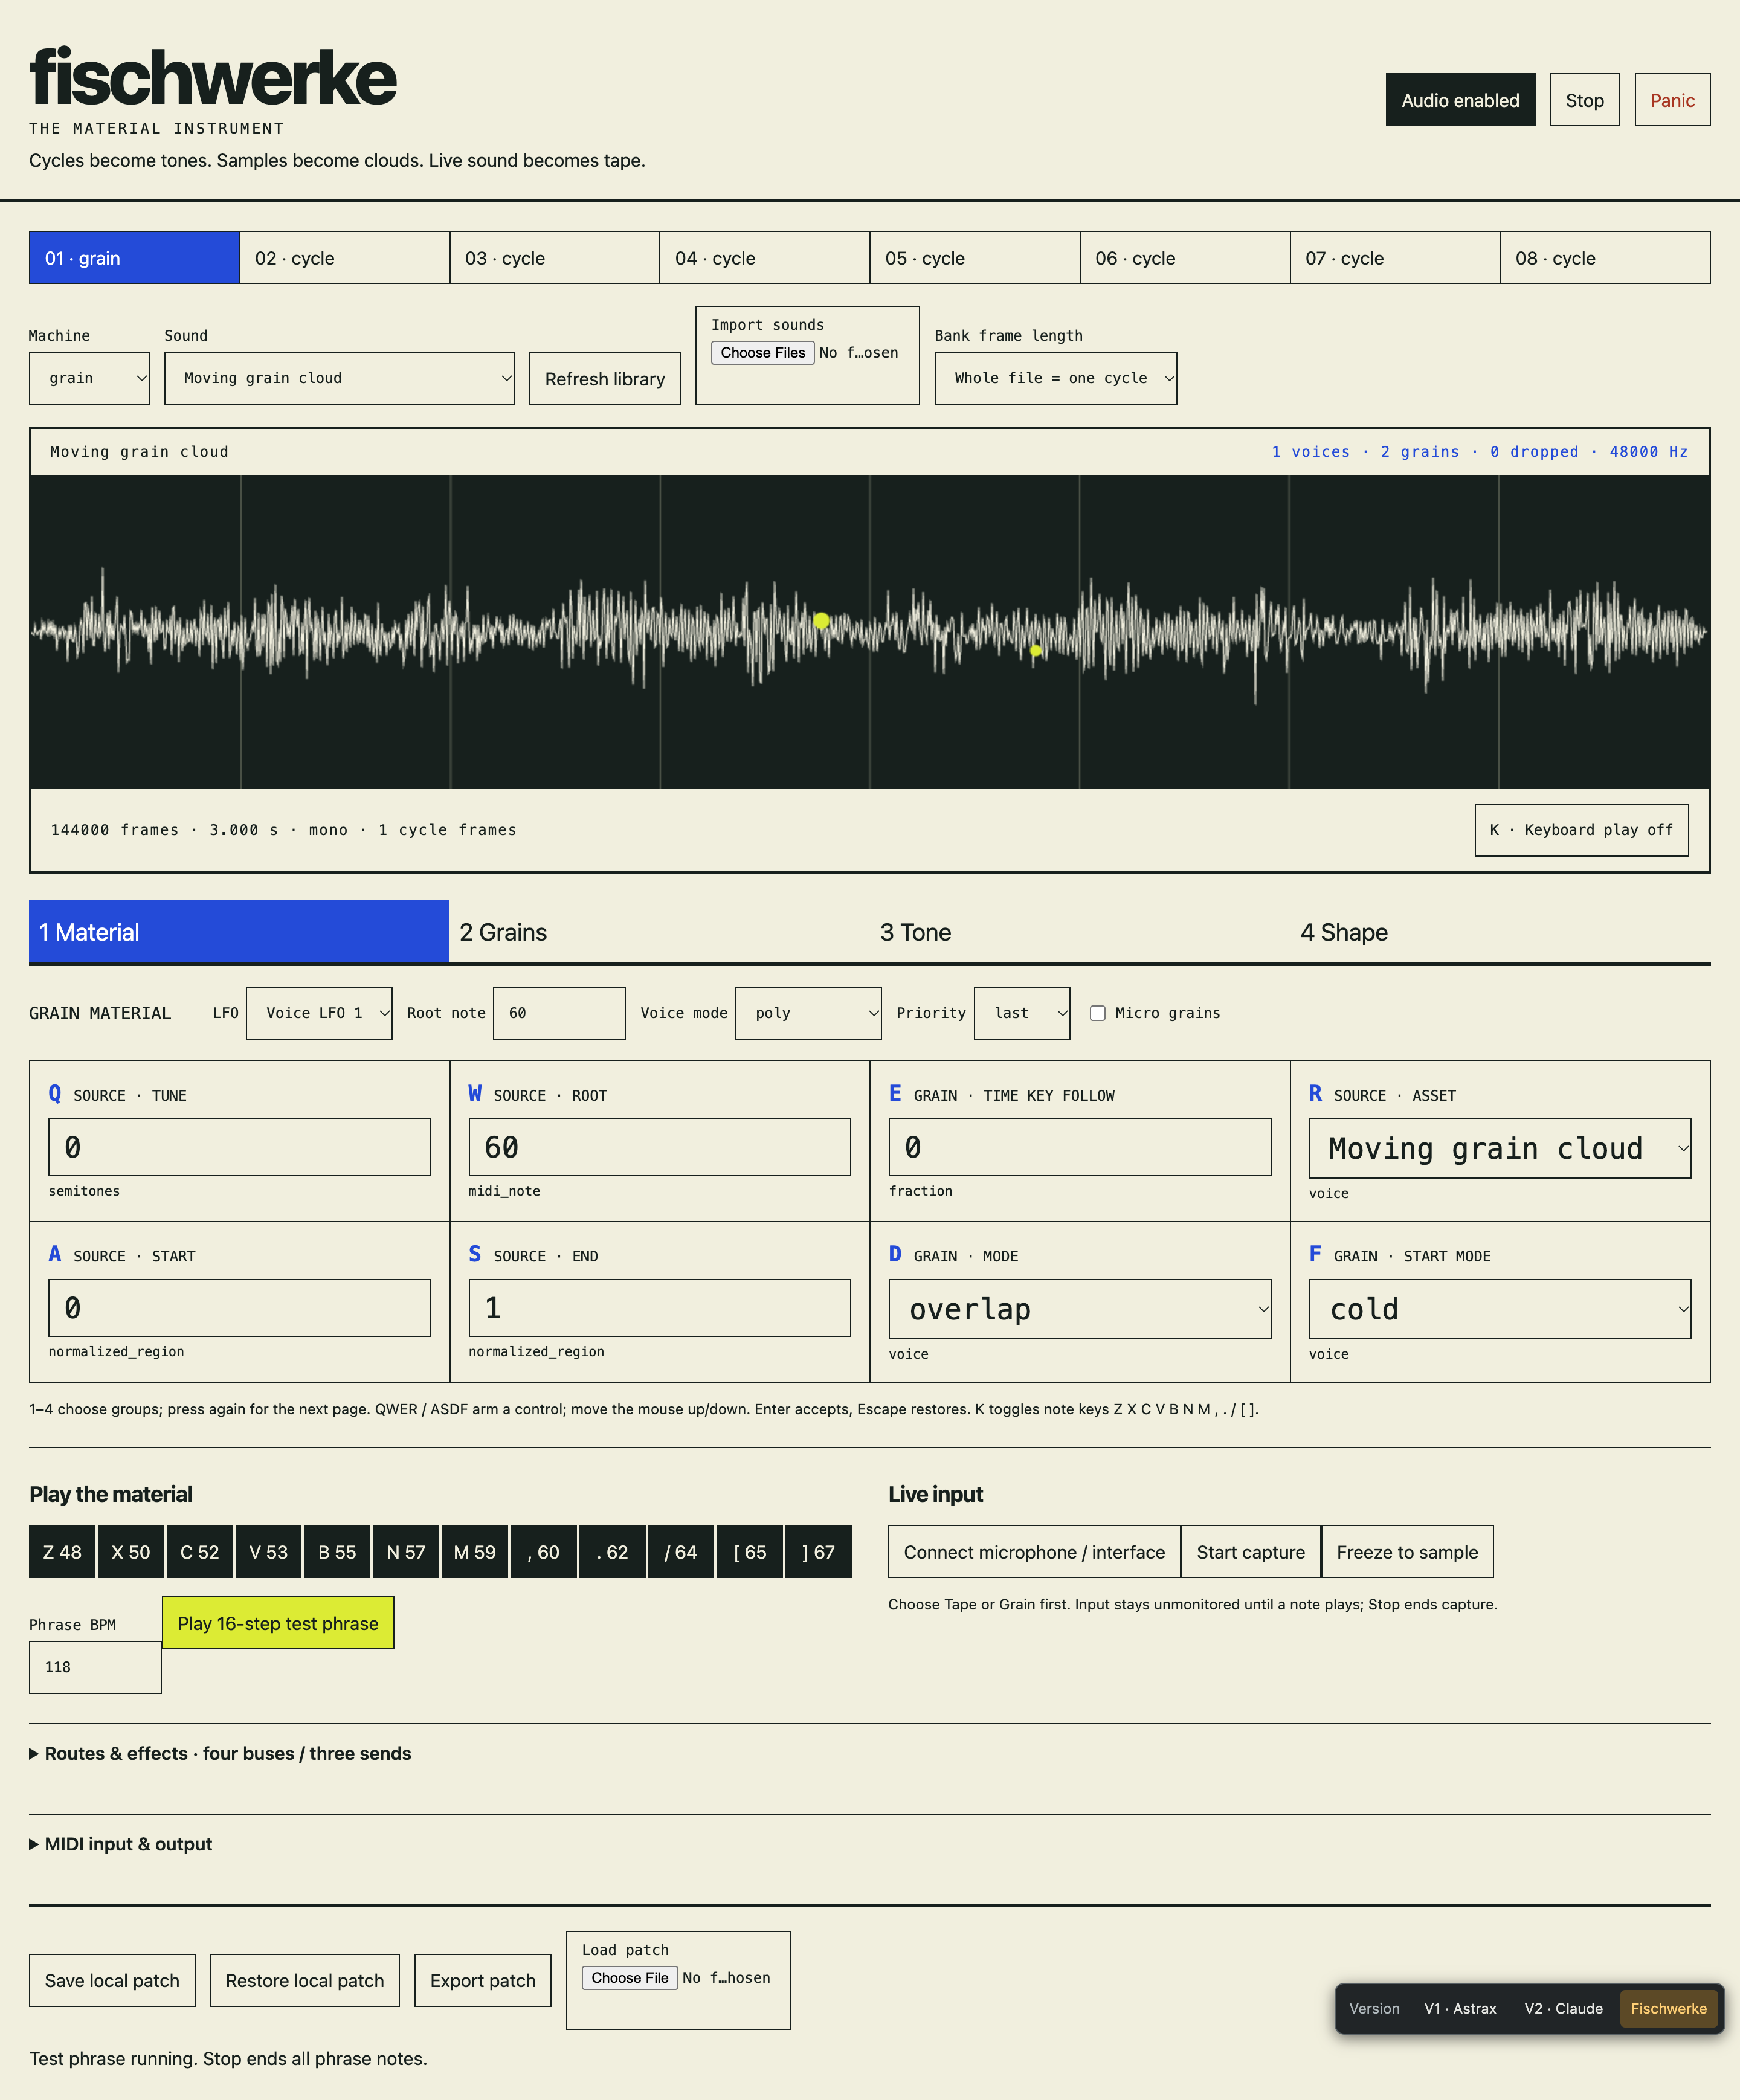Click Export patch button
This screenshot has width=1740, height=2100.
(x=483, y=1981)
